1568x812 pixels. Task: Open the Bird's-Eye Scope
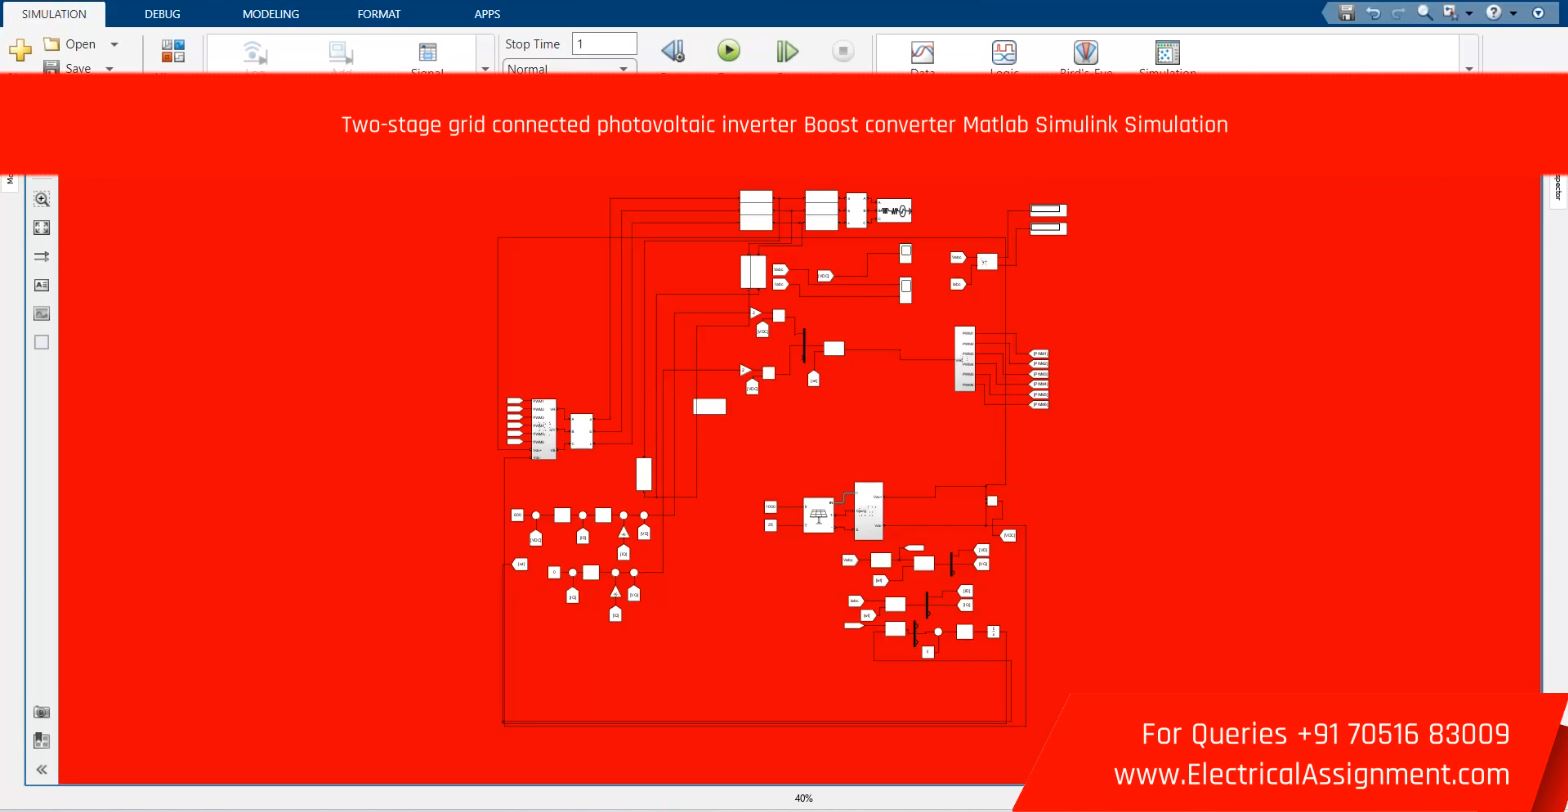click(1085, 53)
